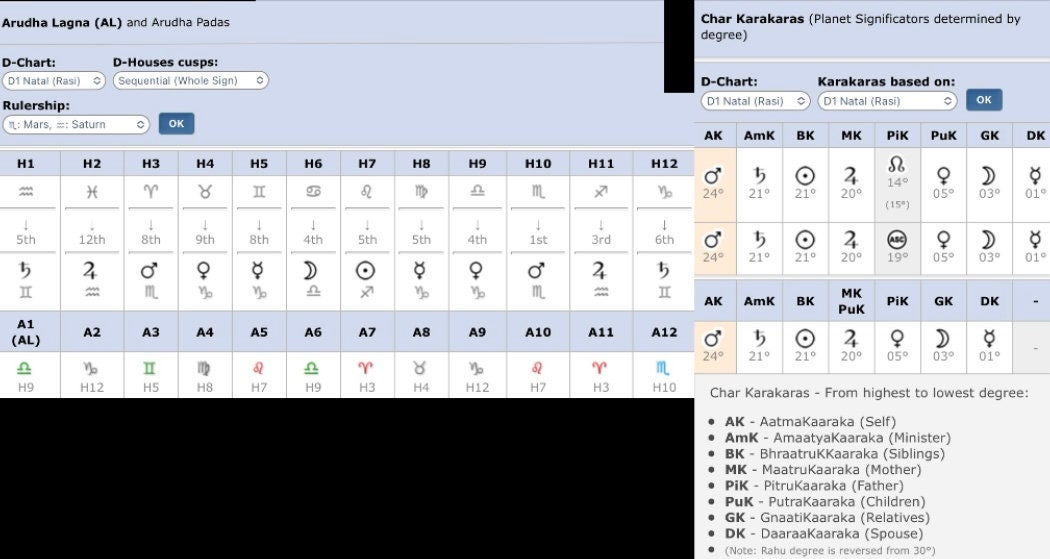Image resolution: width=1050 pixels, height=559 pixels.
Task: Click Mercury planet symbol in H5 column
Action: [259, 270]
